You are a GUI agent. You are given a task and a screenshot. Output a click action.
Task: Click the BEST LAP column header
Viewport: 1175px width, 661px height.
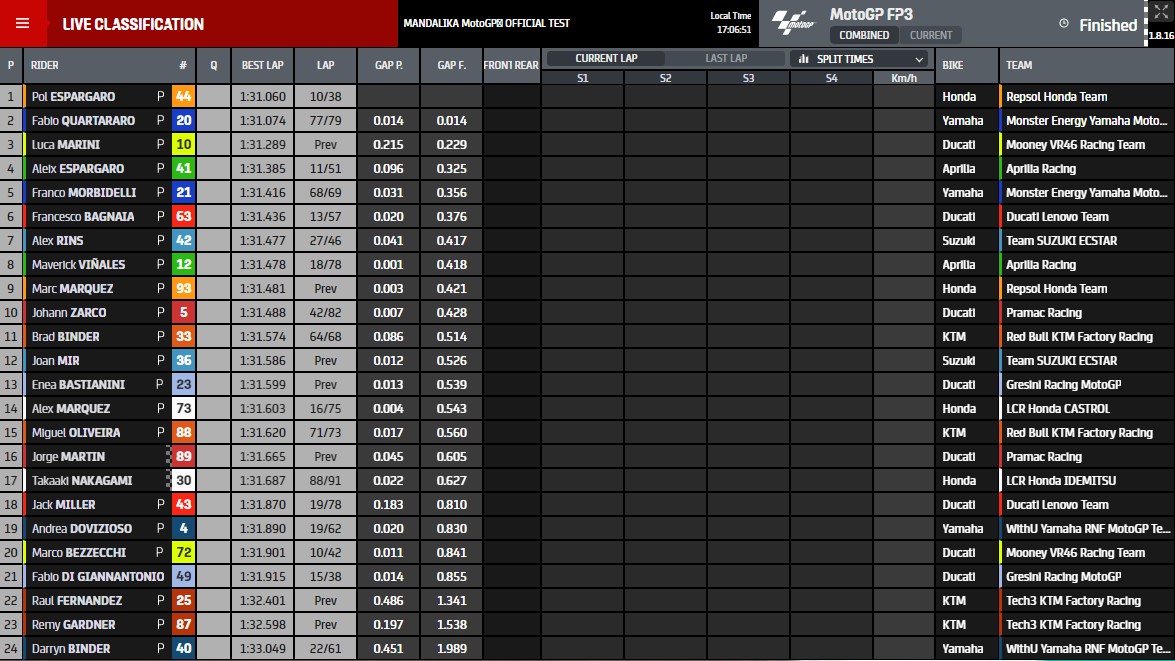pos(262,65)
